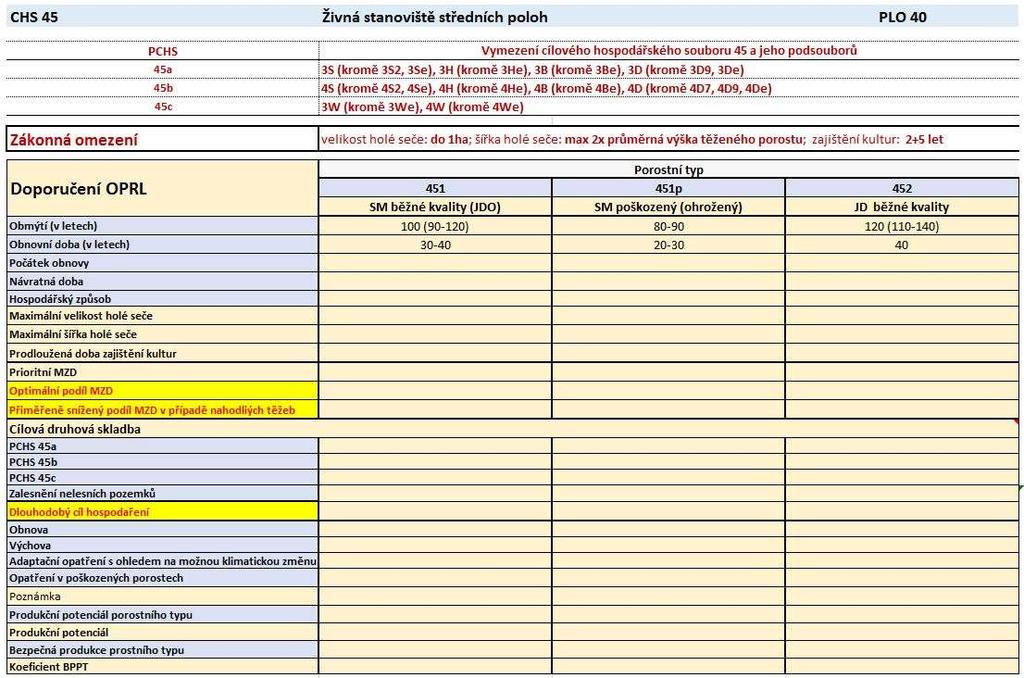Select the '45c' subsoubor cell
Screen dimensions: 1024x678
[x=163, y=106]
